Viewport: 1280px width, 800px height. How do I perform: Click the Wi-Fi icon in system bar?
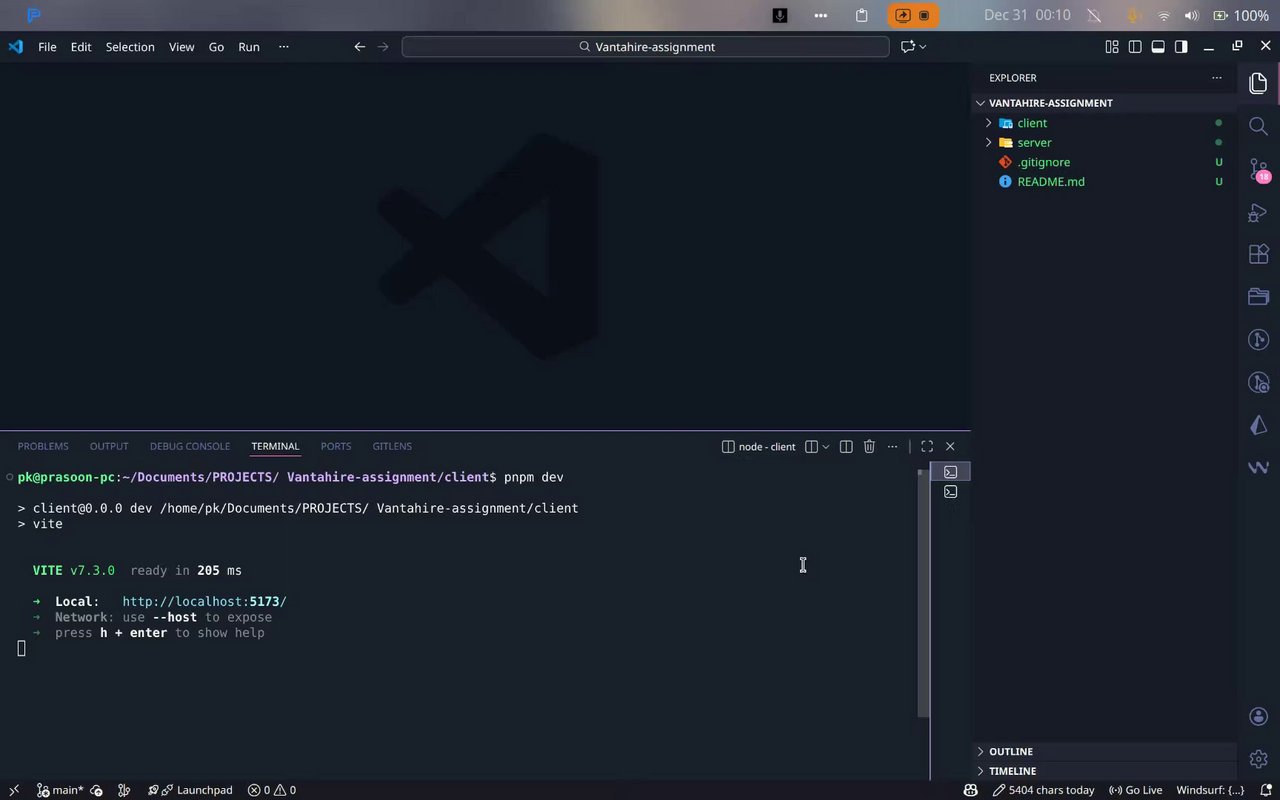[1164, 15]
